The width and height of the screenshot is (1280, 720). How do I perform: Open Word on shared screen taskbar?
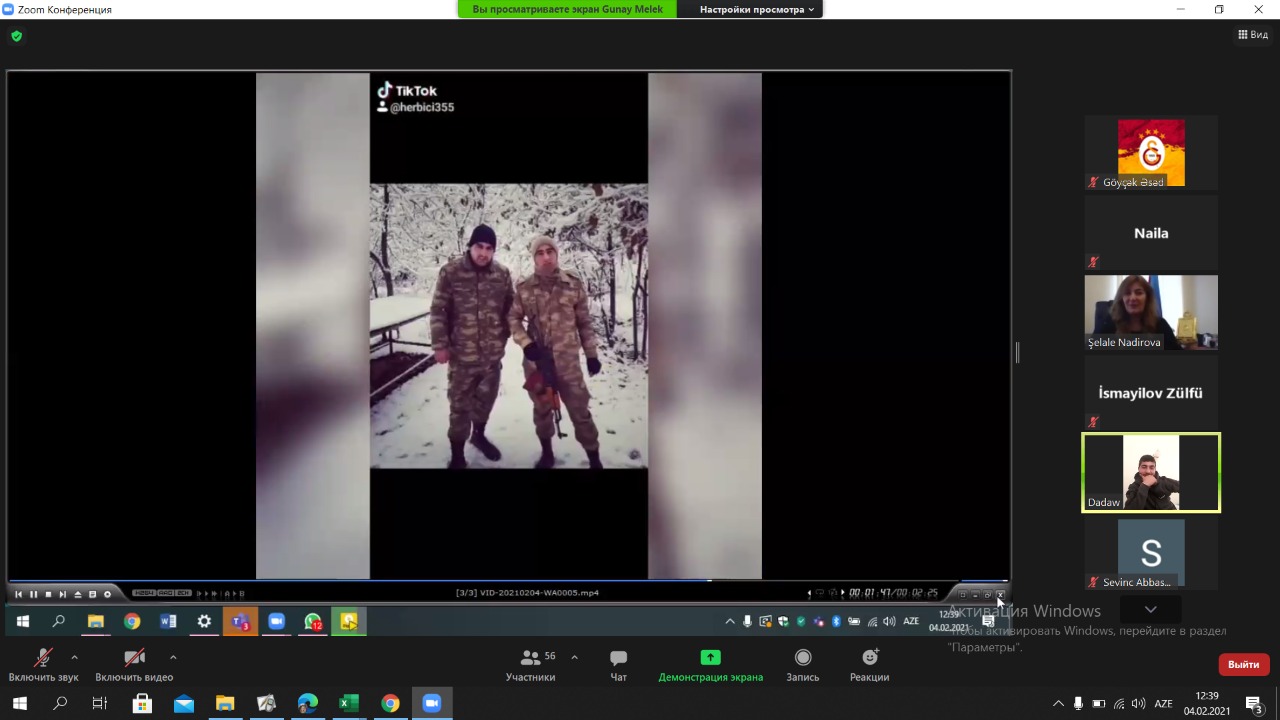(168, 621)
